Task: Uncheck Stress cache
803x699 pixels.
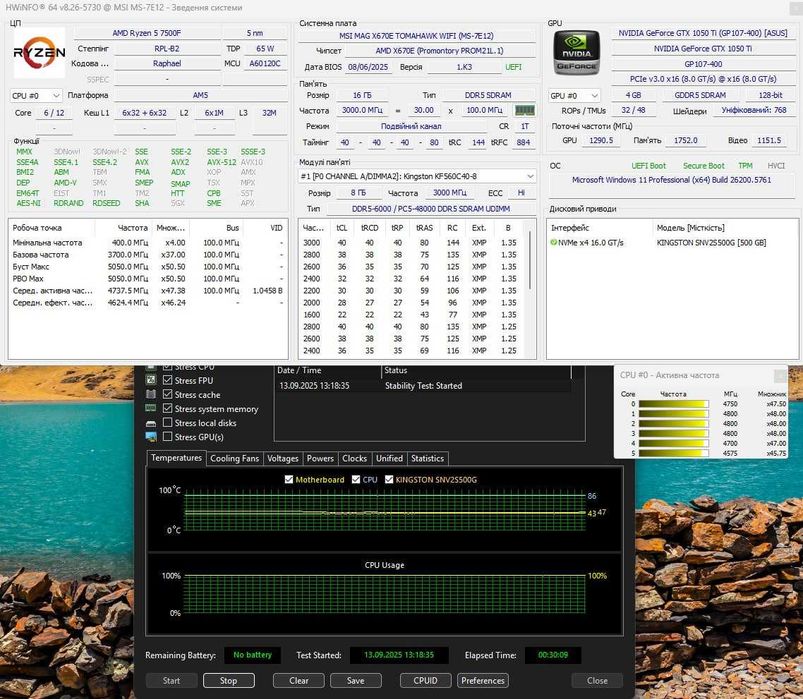Action: point(167,394)
